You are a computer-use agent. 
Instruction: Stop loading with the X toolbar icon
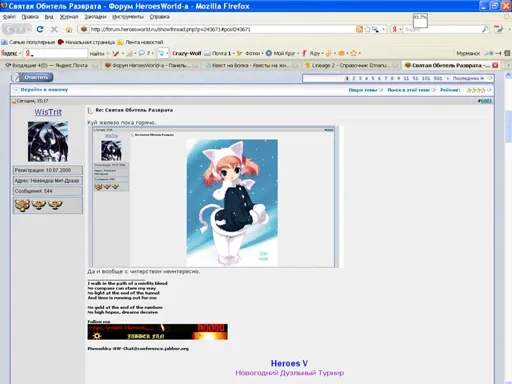[54, 29]
